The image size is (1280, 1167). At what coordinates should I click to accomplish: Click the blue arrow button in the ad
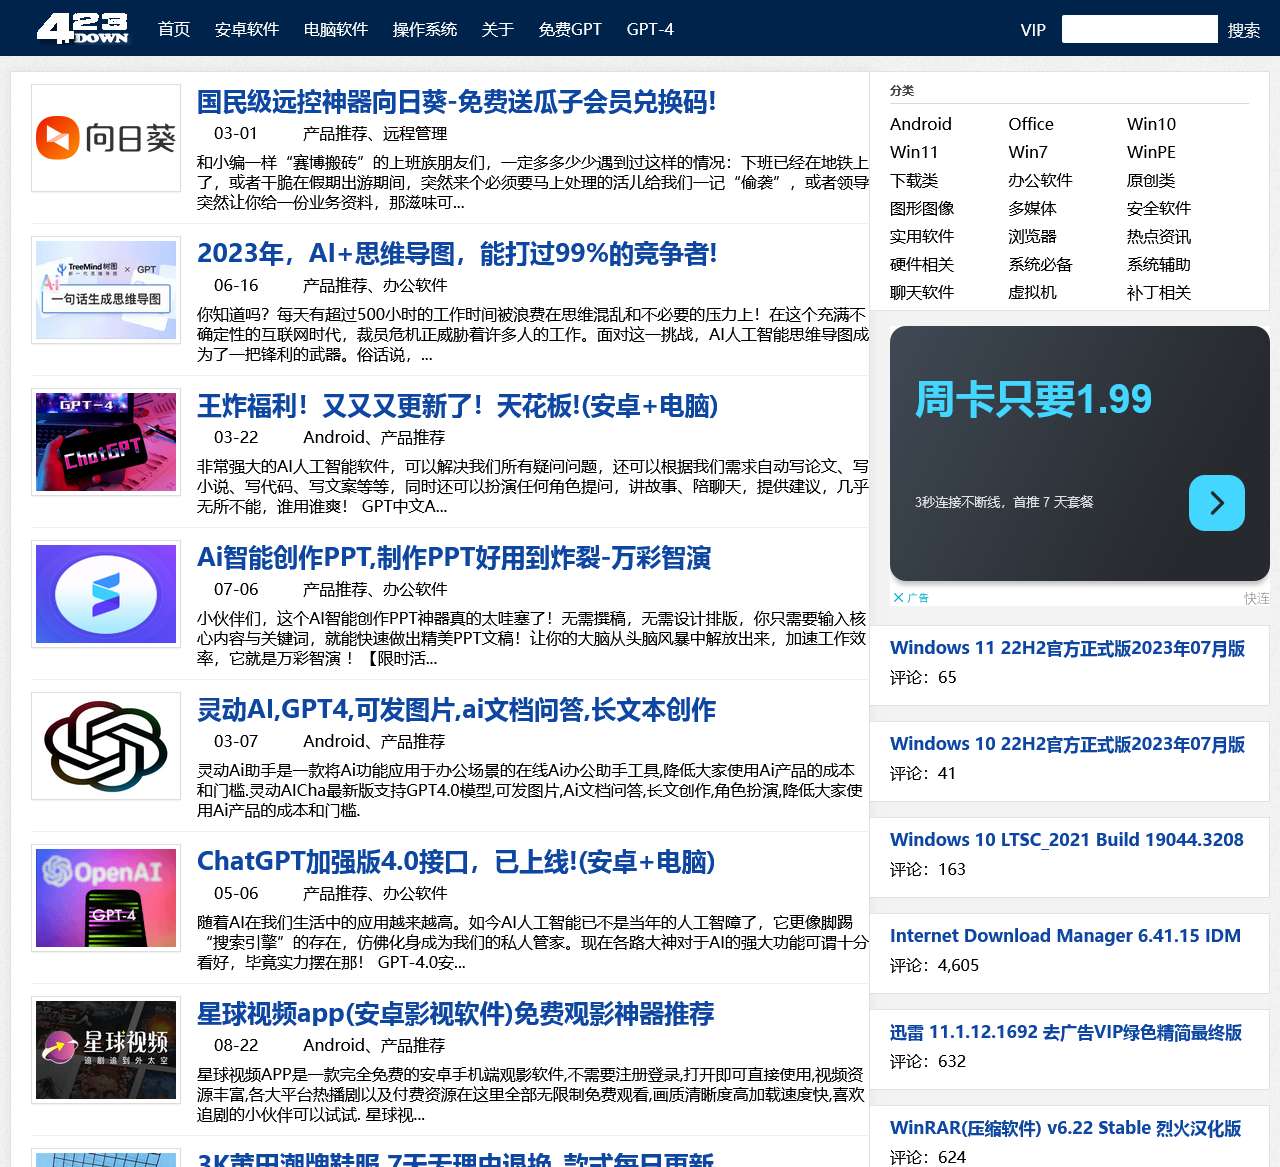pos(1216,503)
